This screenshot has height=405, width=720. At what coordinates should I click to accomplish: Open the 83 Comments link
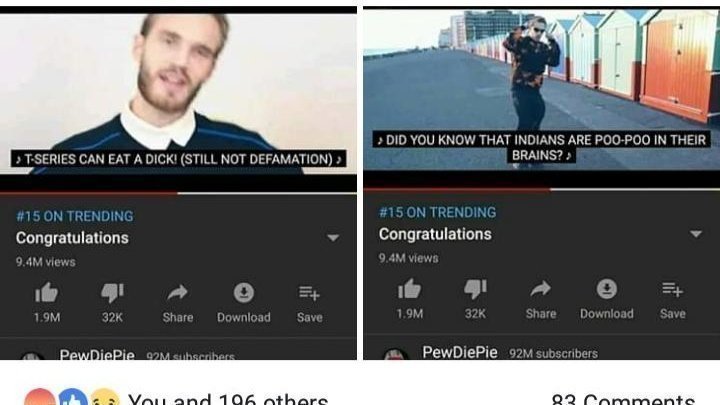click(x=623, y=399)
